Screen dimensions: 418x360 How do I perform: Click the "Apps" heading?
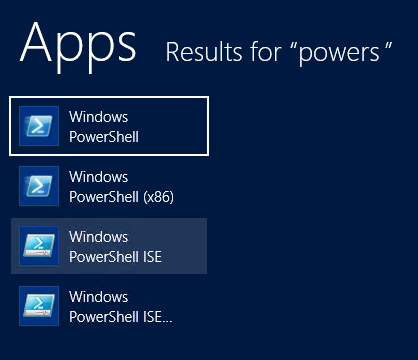(x=78, y=47)
